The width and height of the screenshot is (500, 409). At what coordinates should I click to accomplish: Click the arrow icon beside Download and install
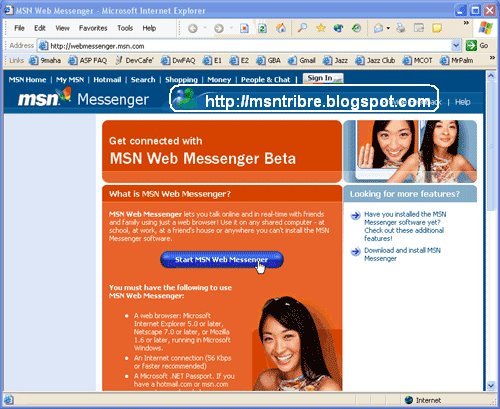pos(356,251)
